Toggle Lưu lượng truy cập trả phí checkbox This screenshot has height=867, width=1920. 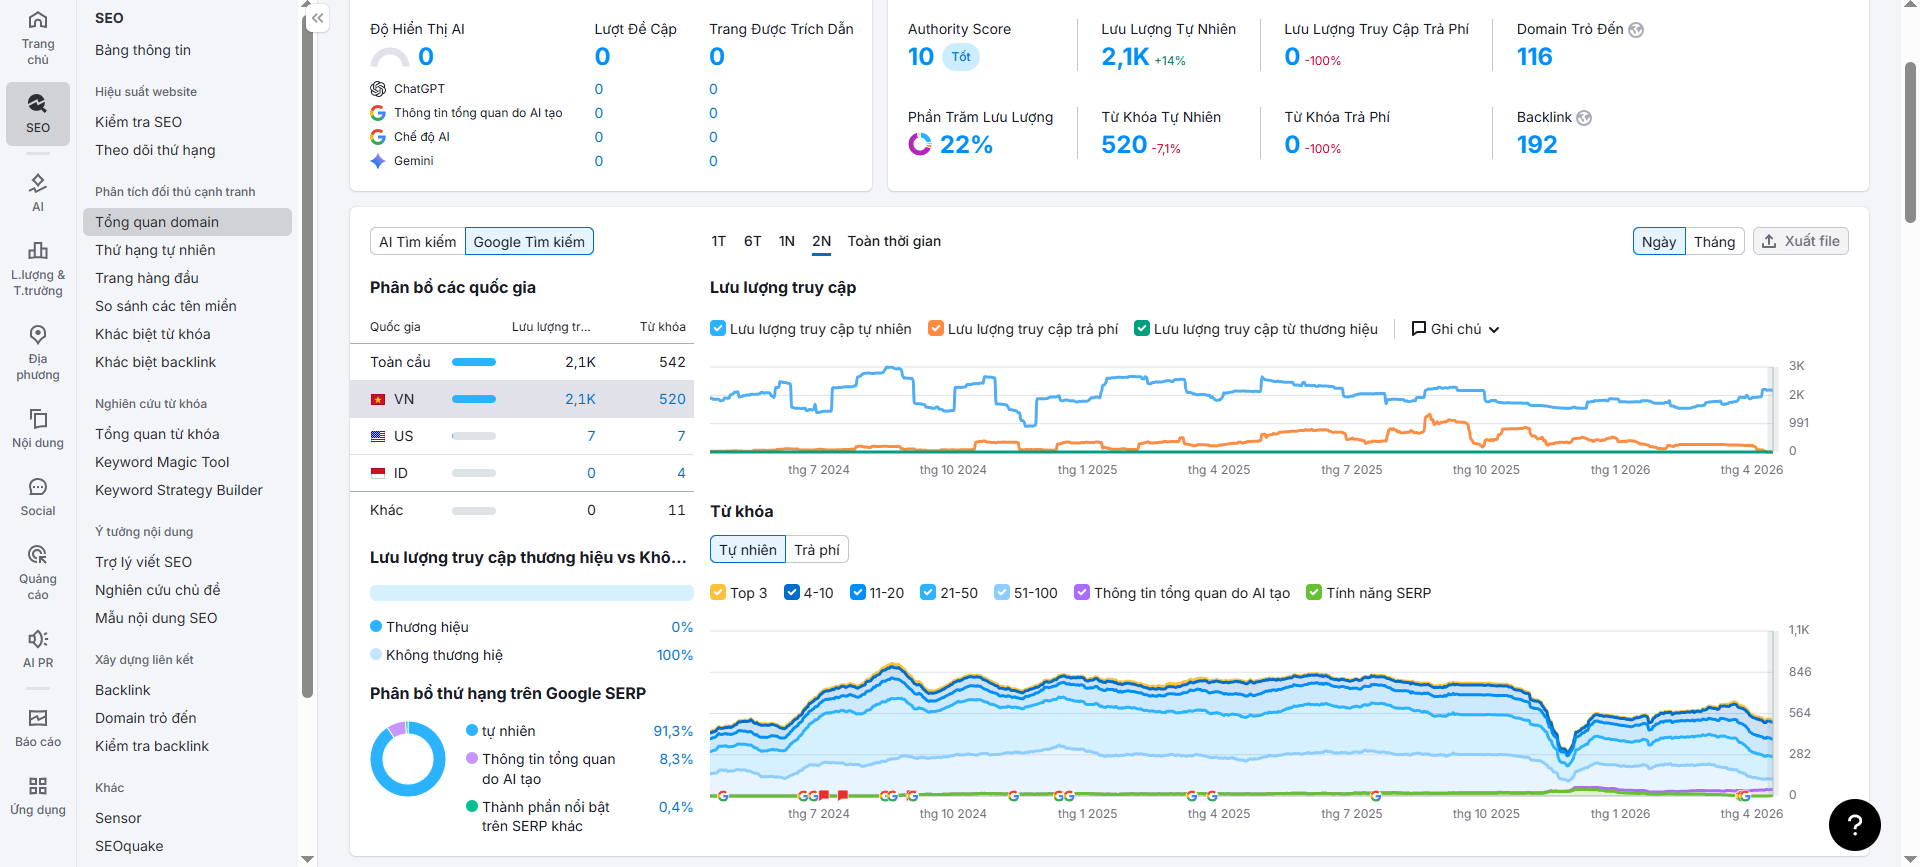(x=936, y=328)
